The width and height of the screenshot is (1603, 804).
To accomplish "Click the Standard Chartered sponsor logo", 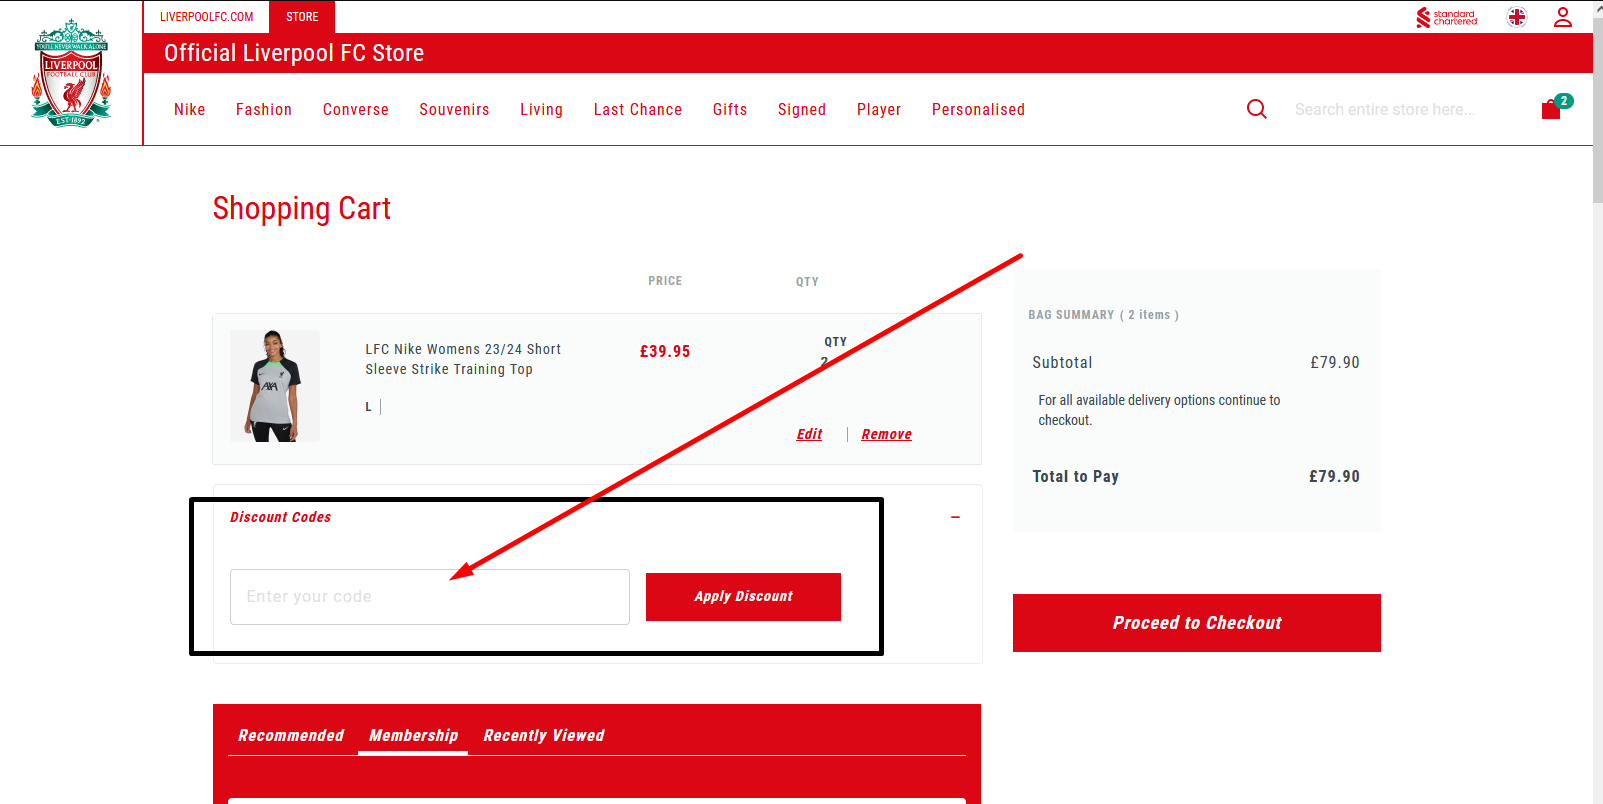I will [1446, 17].
